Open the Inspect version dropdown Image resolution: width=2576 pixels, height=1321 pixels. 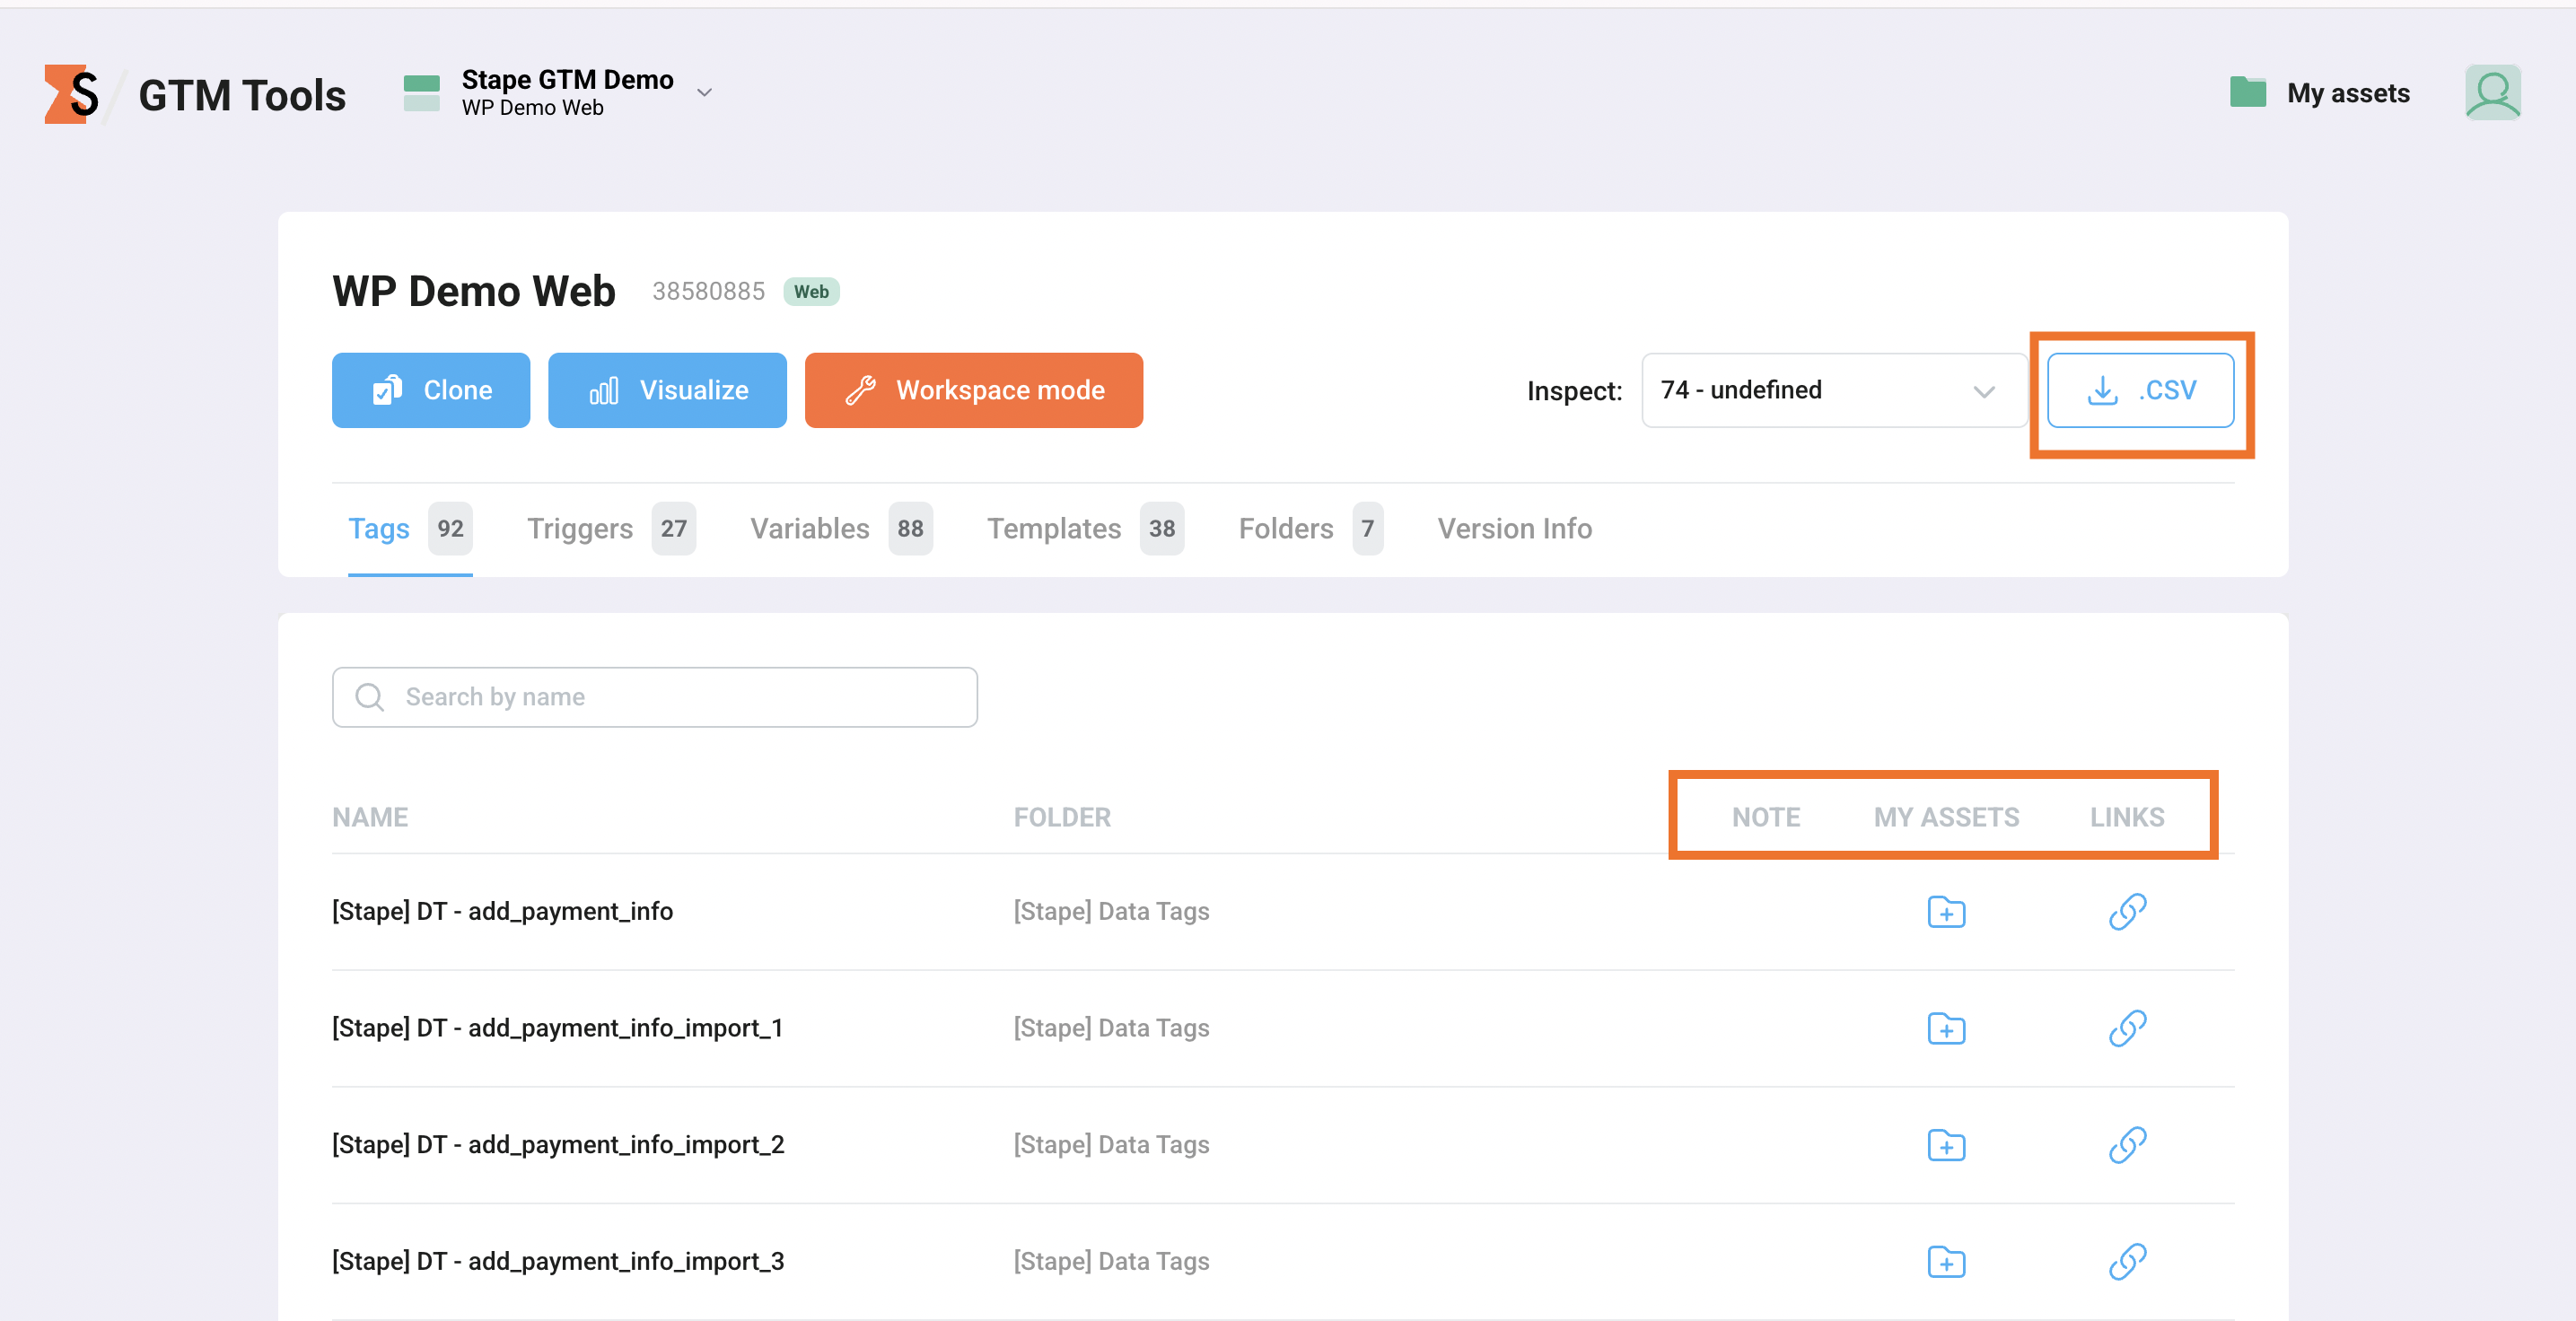pos(1833,390)
